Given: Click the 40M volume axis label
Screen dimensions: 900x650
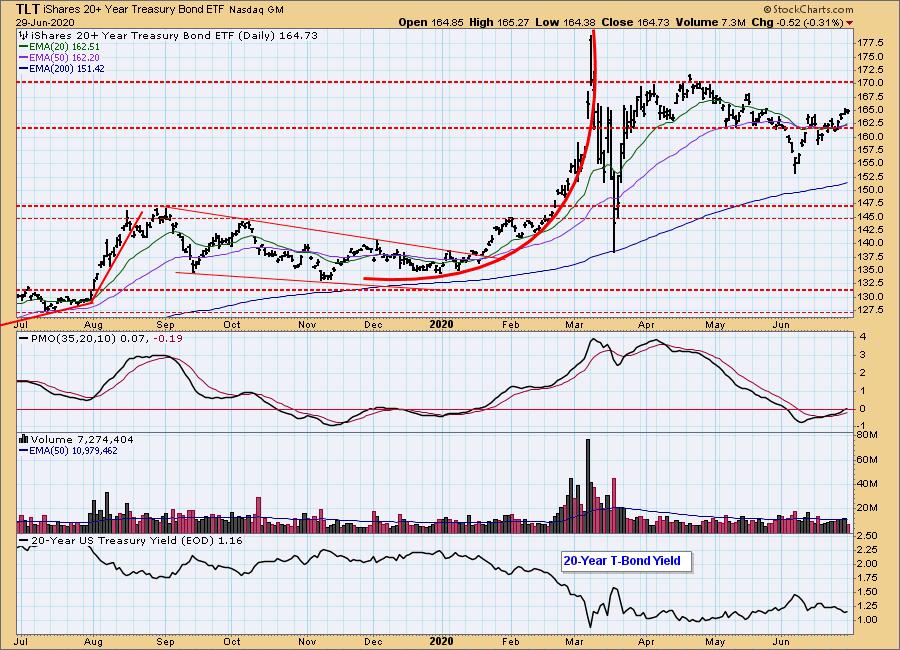Looking at the screenshot, I should 868,483.
